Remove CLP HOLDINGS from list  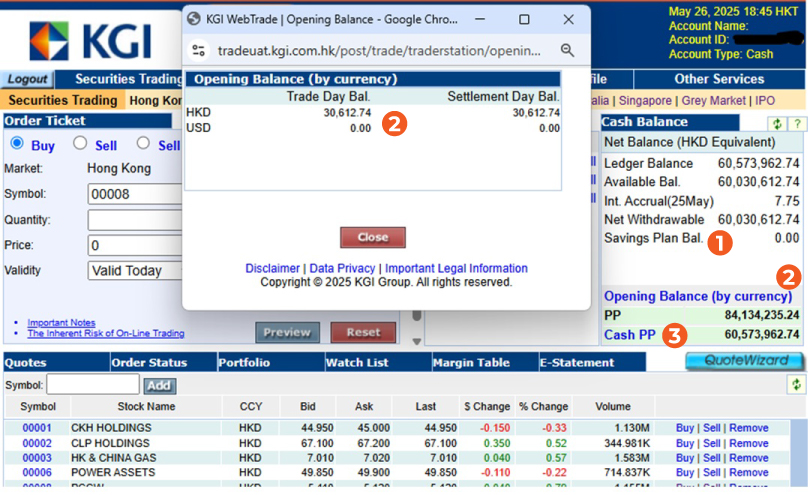749,443
